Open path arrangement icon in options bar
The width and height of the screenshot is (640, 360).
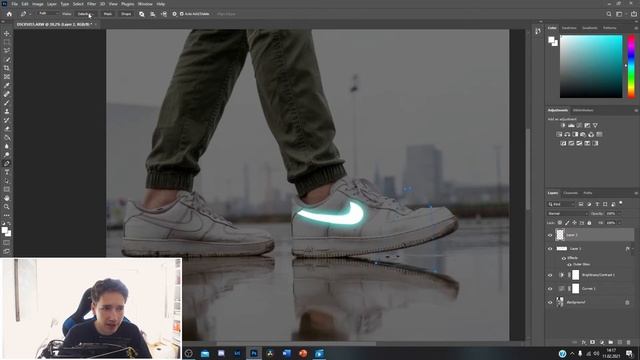click(x=164, y=14)
